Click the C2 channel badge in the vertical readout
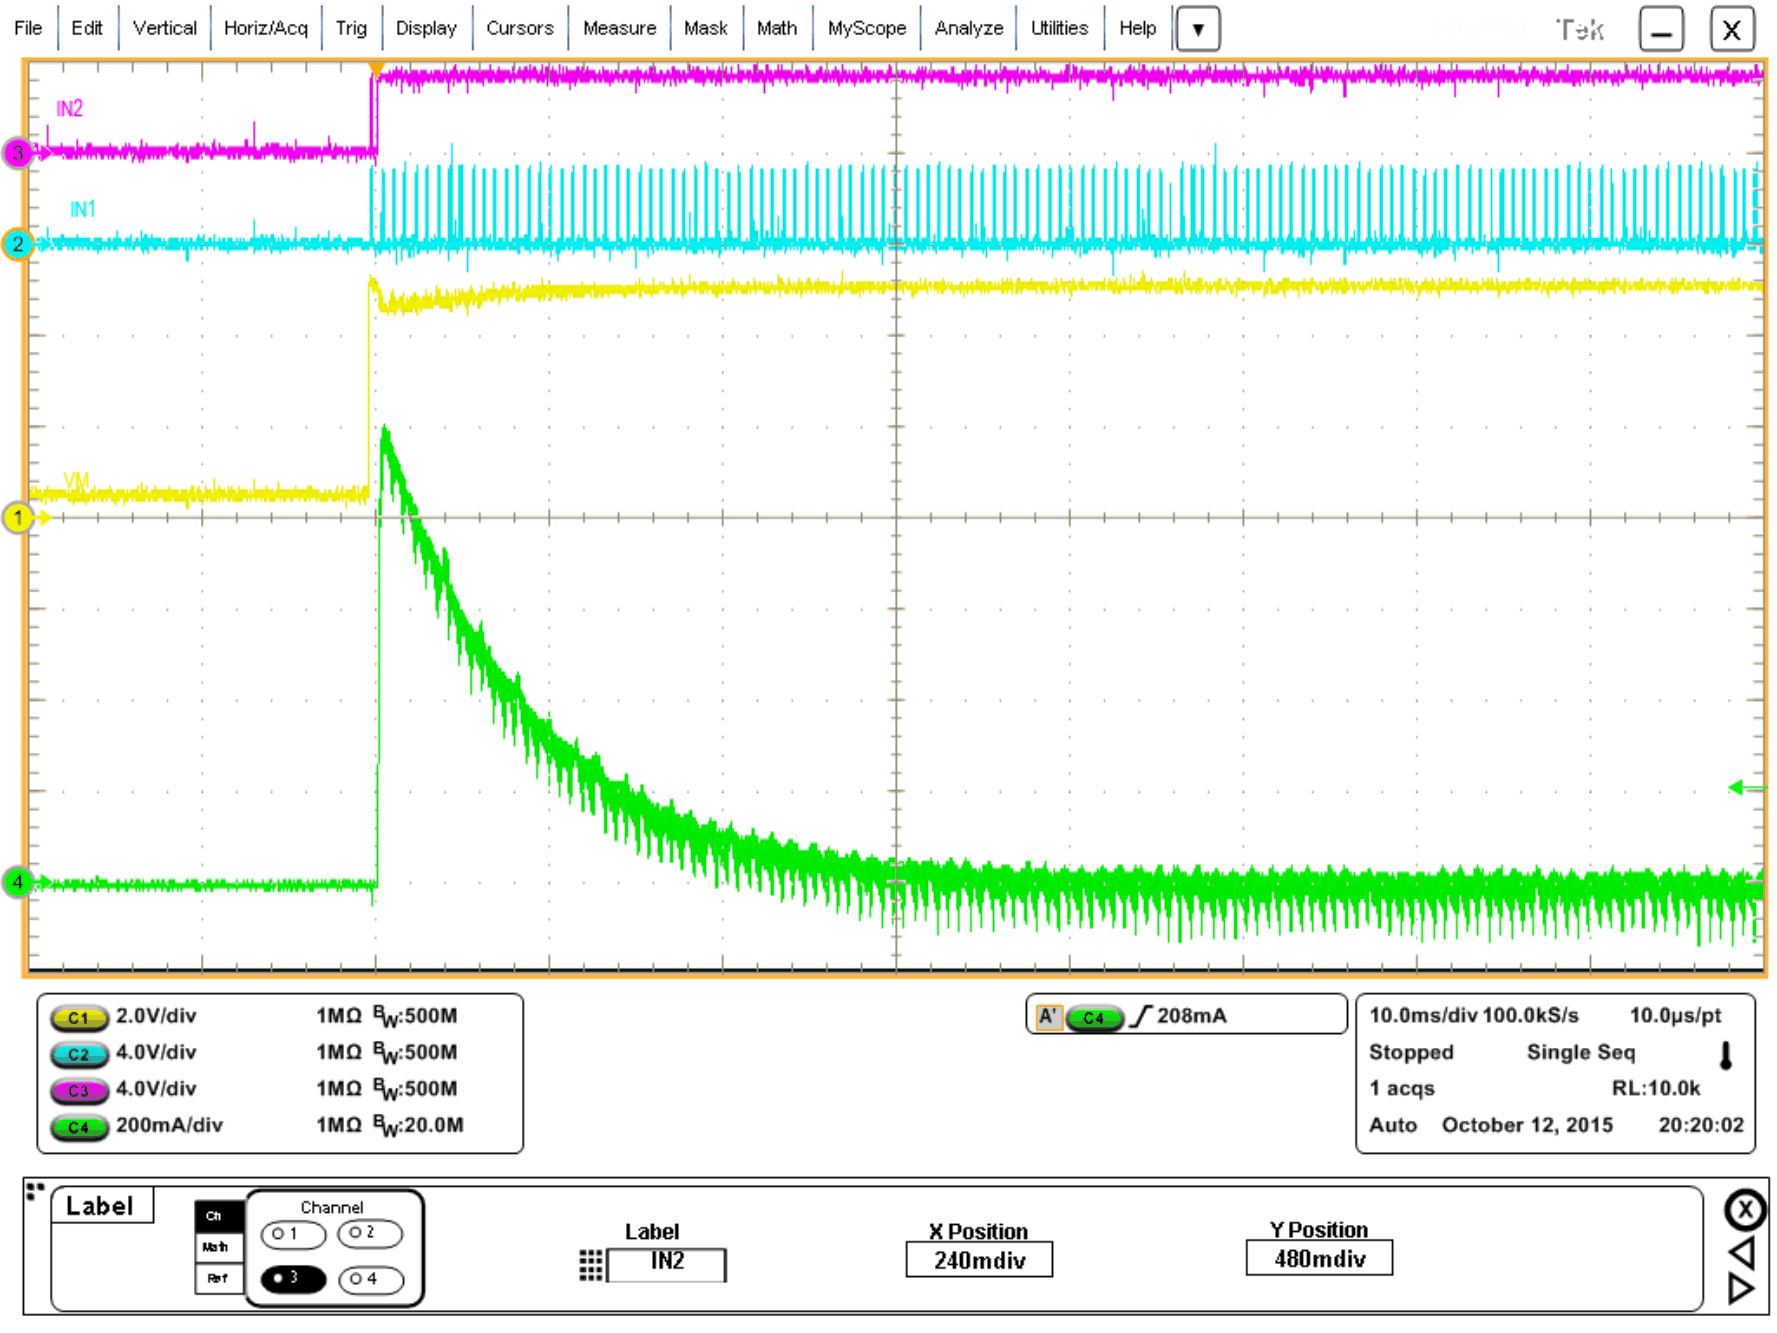The width and height of the screenshot is (1777, 1333). tap(79, 1054)
